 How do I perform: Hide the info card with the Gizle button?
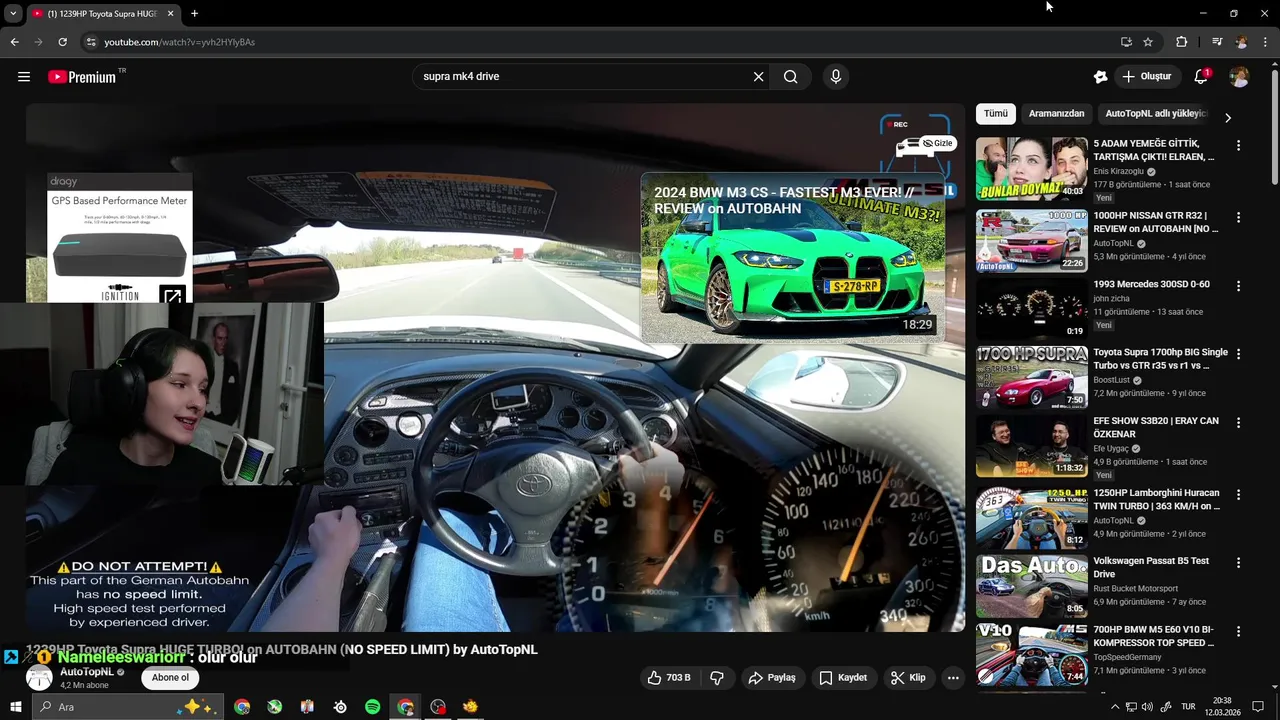[938, 144]
